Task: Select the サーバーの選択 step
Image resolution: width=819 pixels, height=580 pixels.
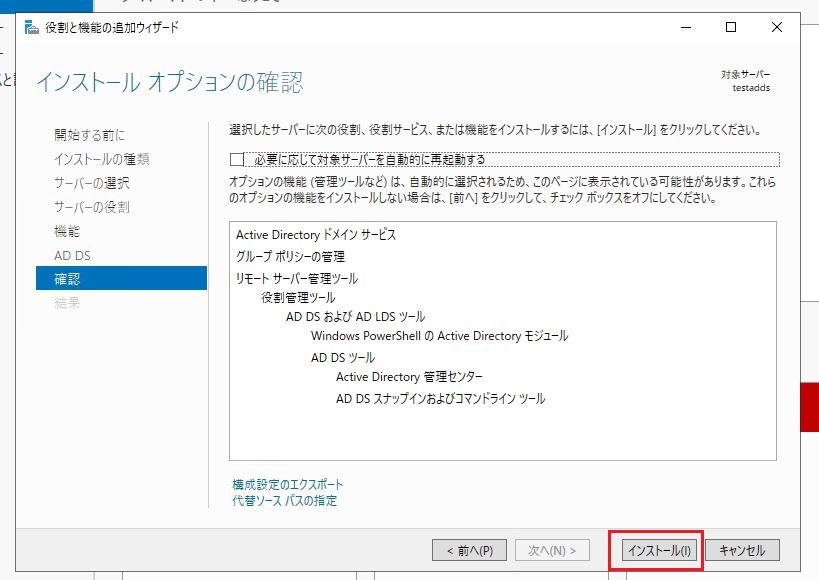Action: point(92,183)
